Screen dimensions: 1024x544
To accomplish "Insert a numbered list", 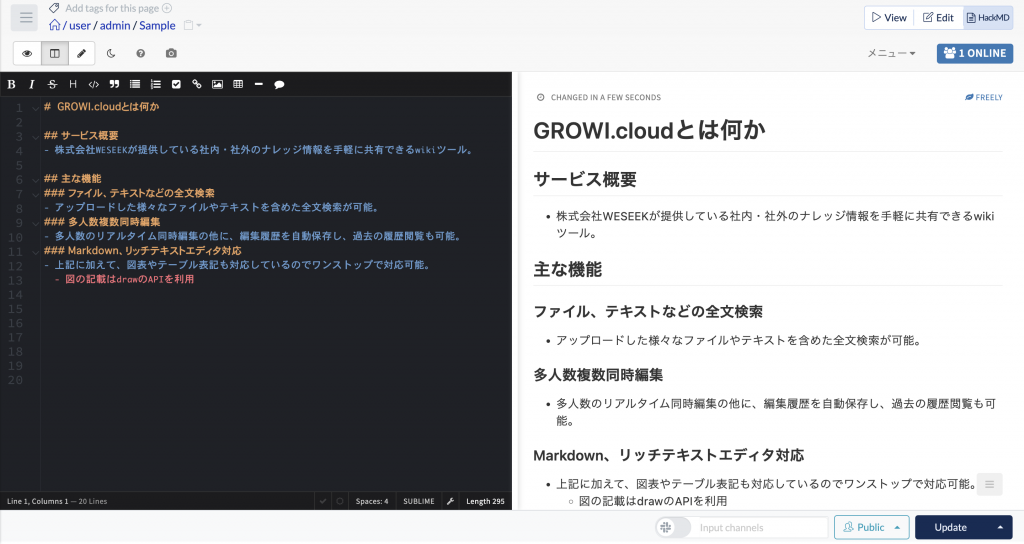I will 155,84.
